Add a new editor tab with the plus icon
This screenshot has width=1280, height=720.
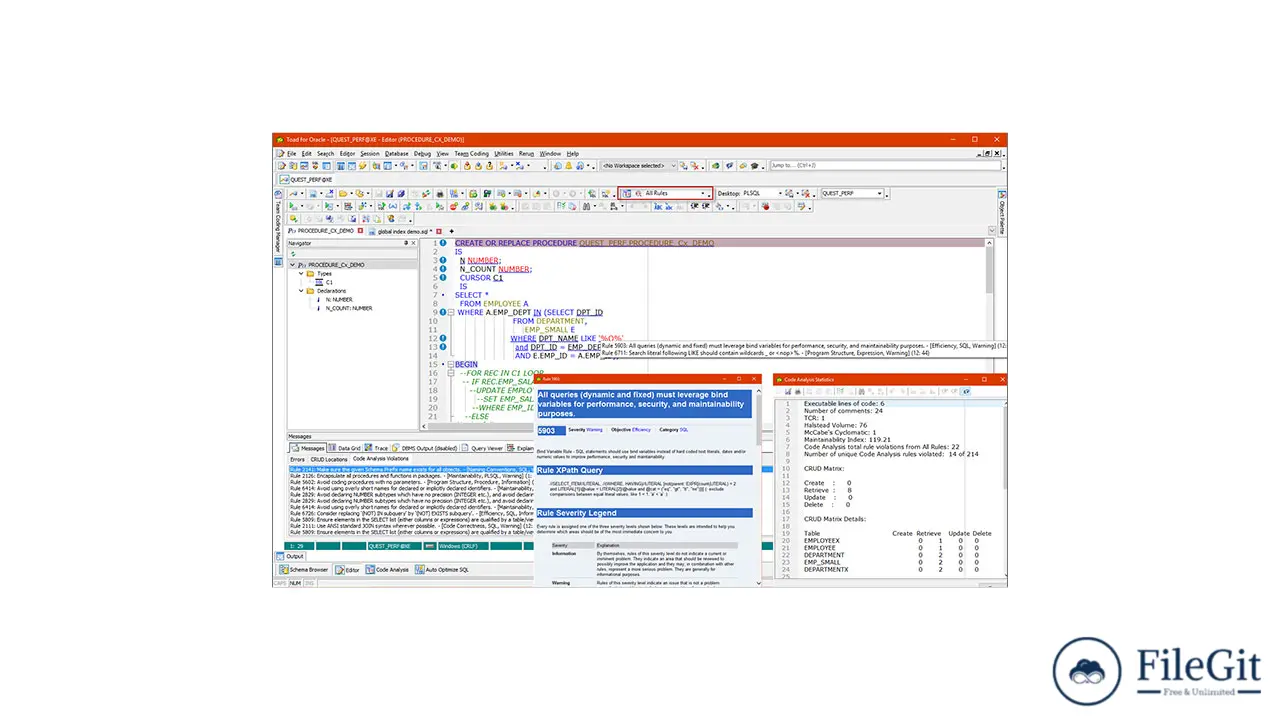point(451,231)
